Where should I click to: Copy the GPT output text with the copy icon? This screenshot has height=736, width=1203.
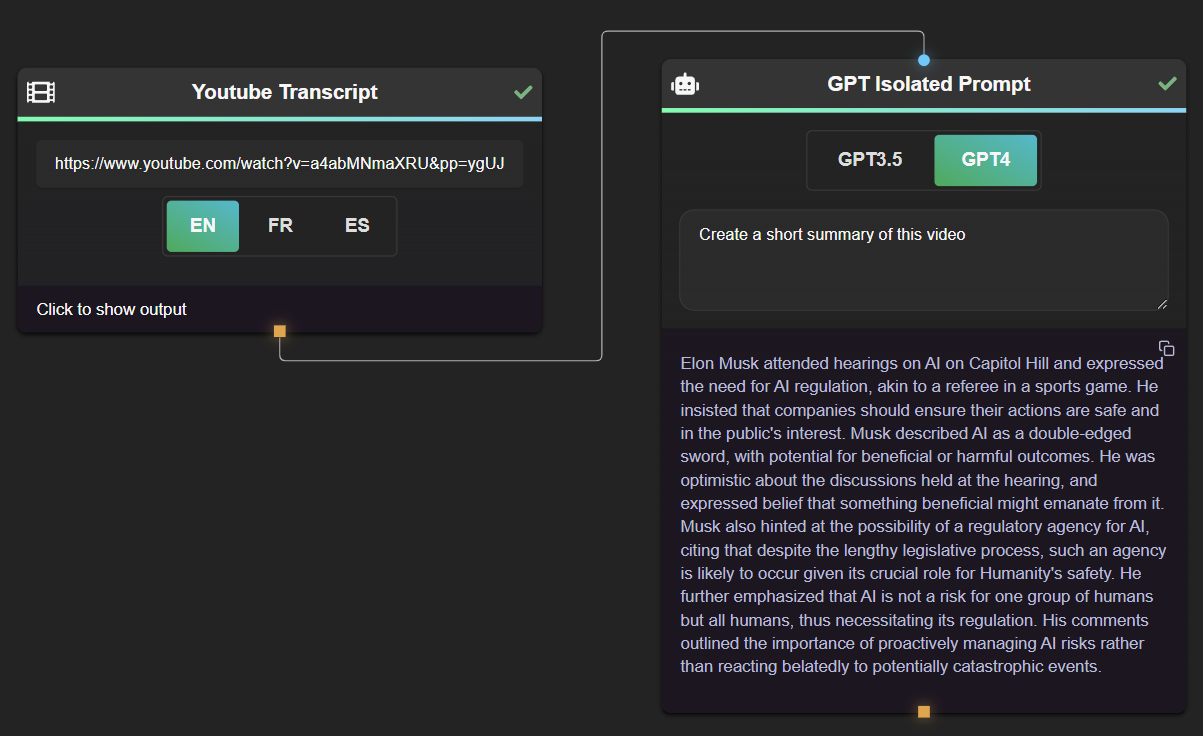[x=1167, y=348]
